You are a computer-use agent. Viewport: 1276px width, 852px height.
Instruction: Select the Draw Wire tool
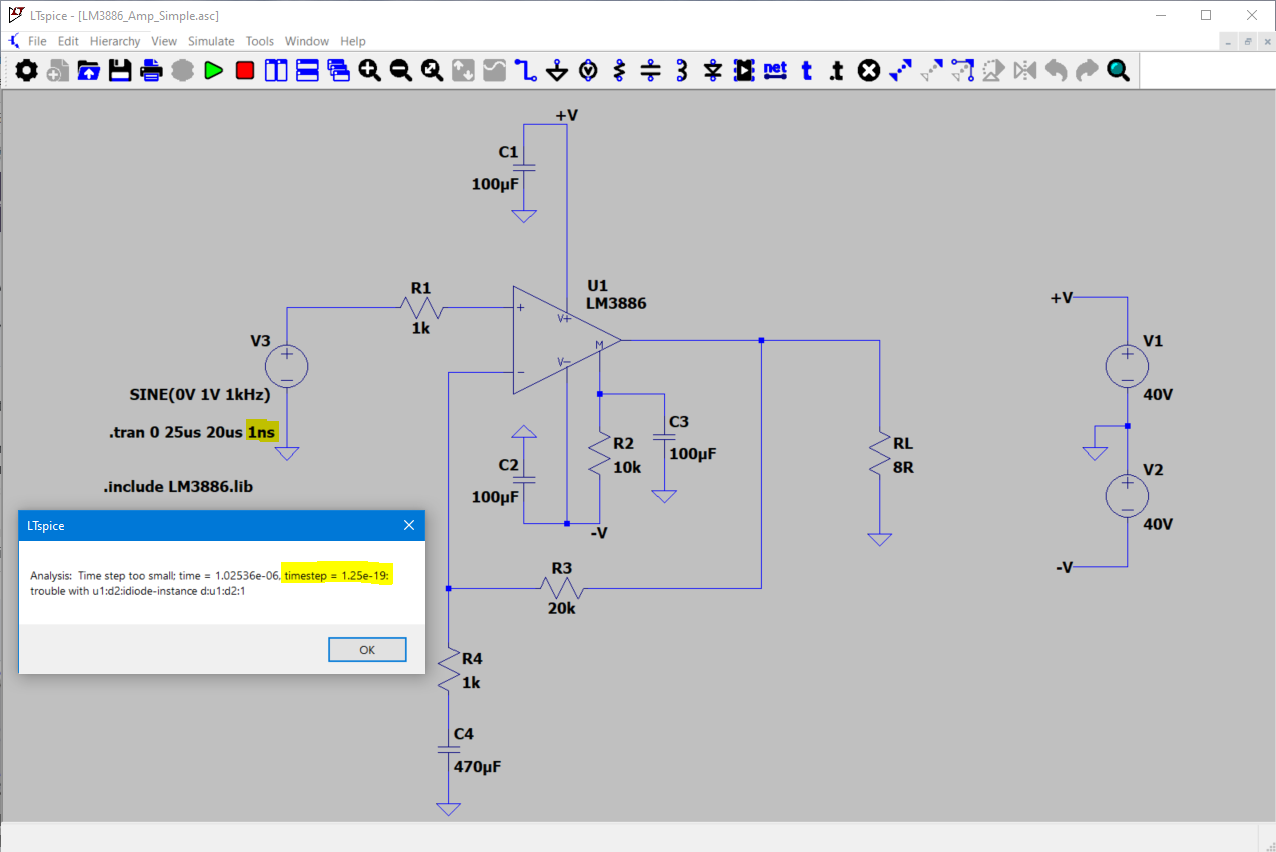pos(526,70)
